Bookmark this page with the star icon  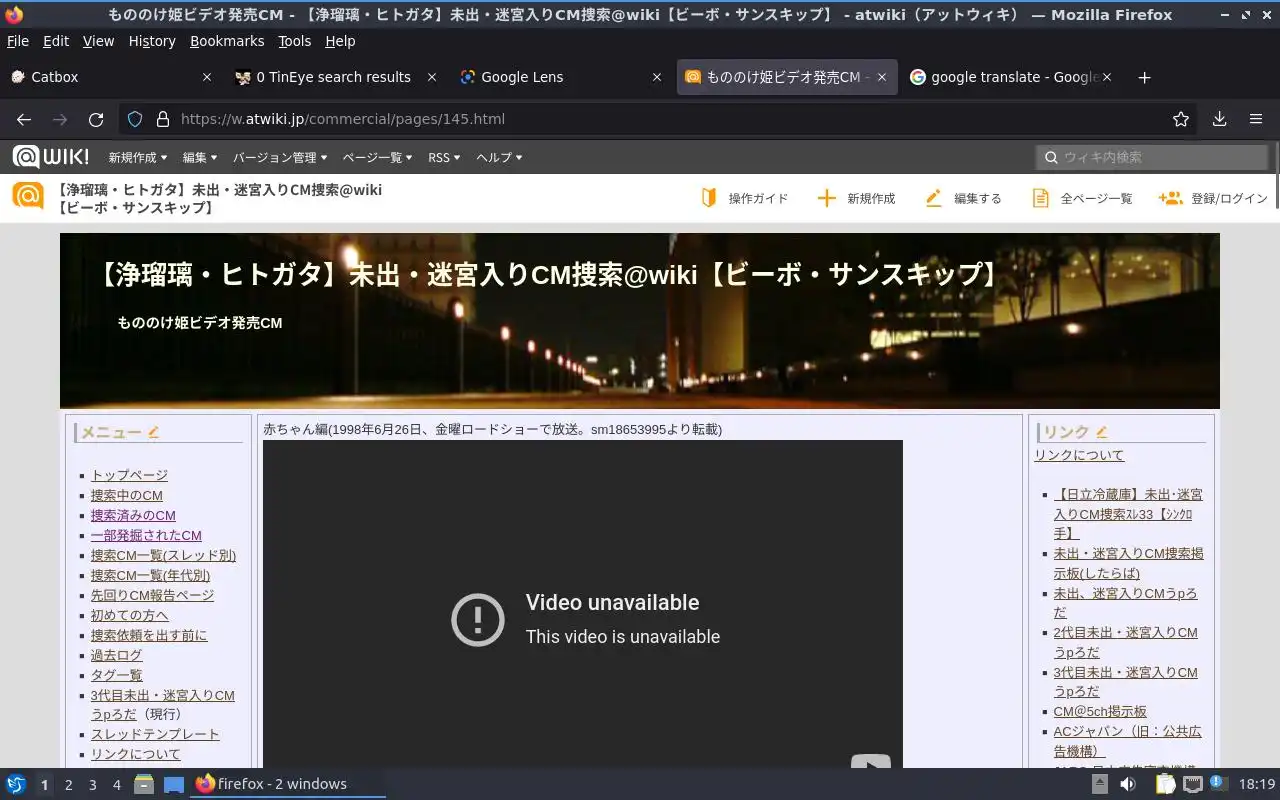tap(1181, 119)
